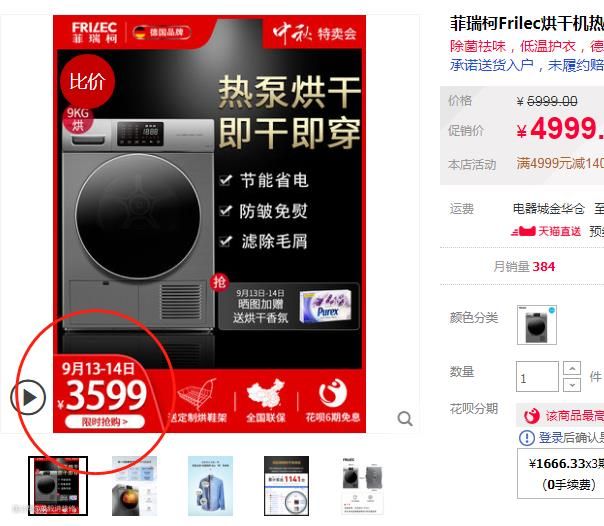Click the quantity input field

coord(537,377)
